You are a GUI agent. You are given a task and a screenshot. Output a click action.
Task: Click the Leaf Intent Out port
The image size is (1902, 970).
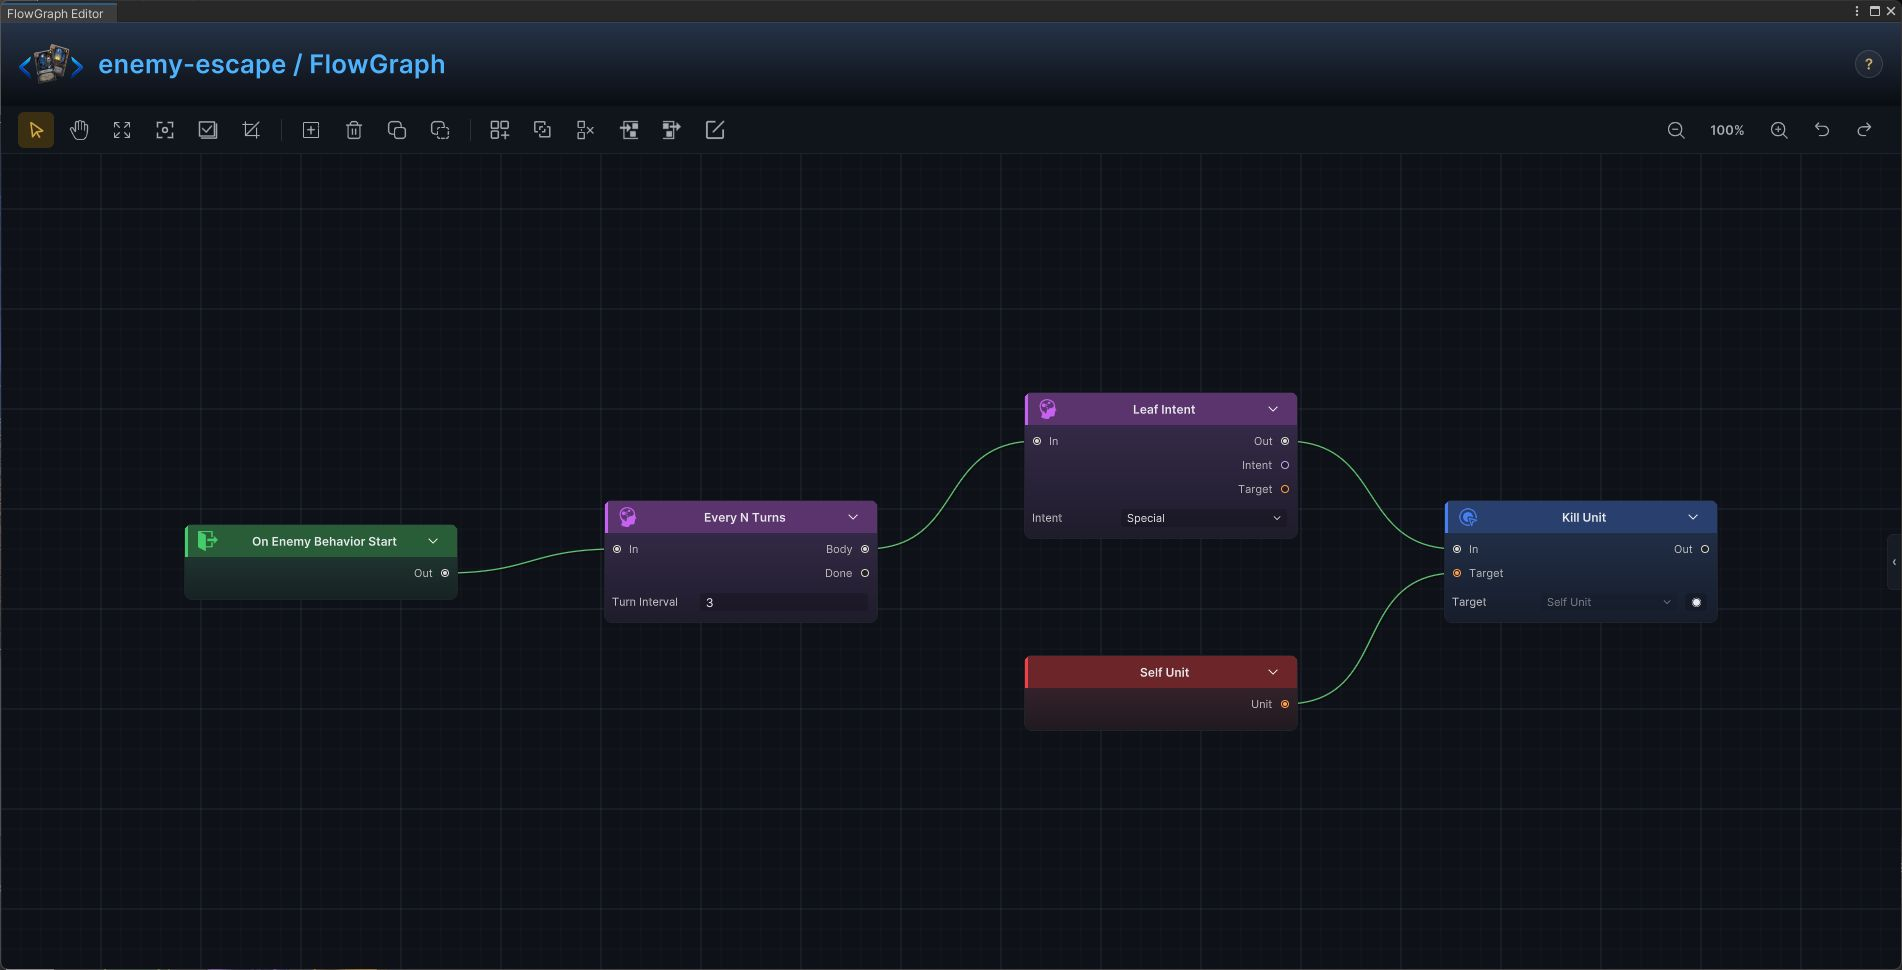[1285, 441]
